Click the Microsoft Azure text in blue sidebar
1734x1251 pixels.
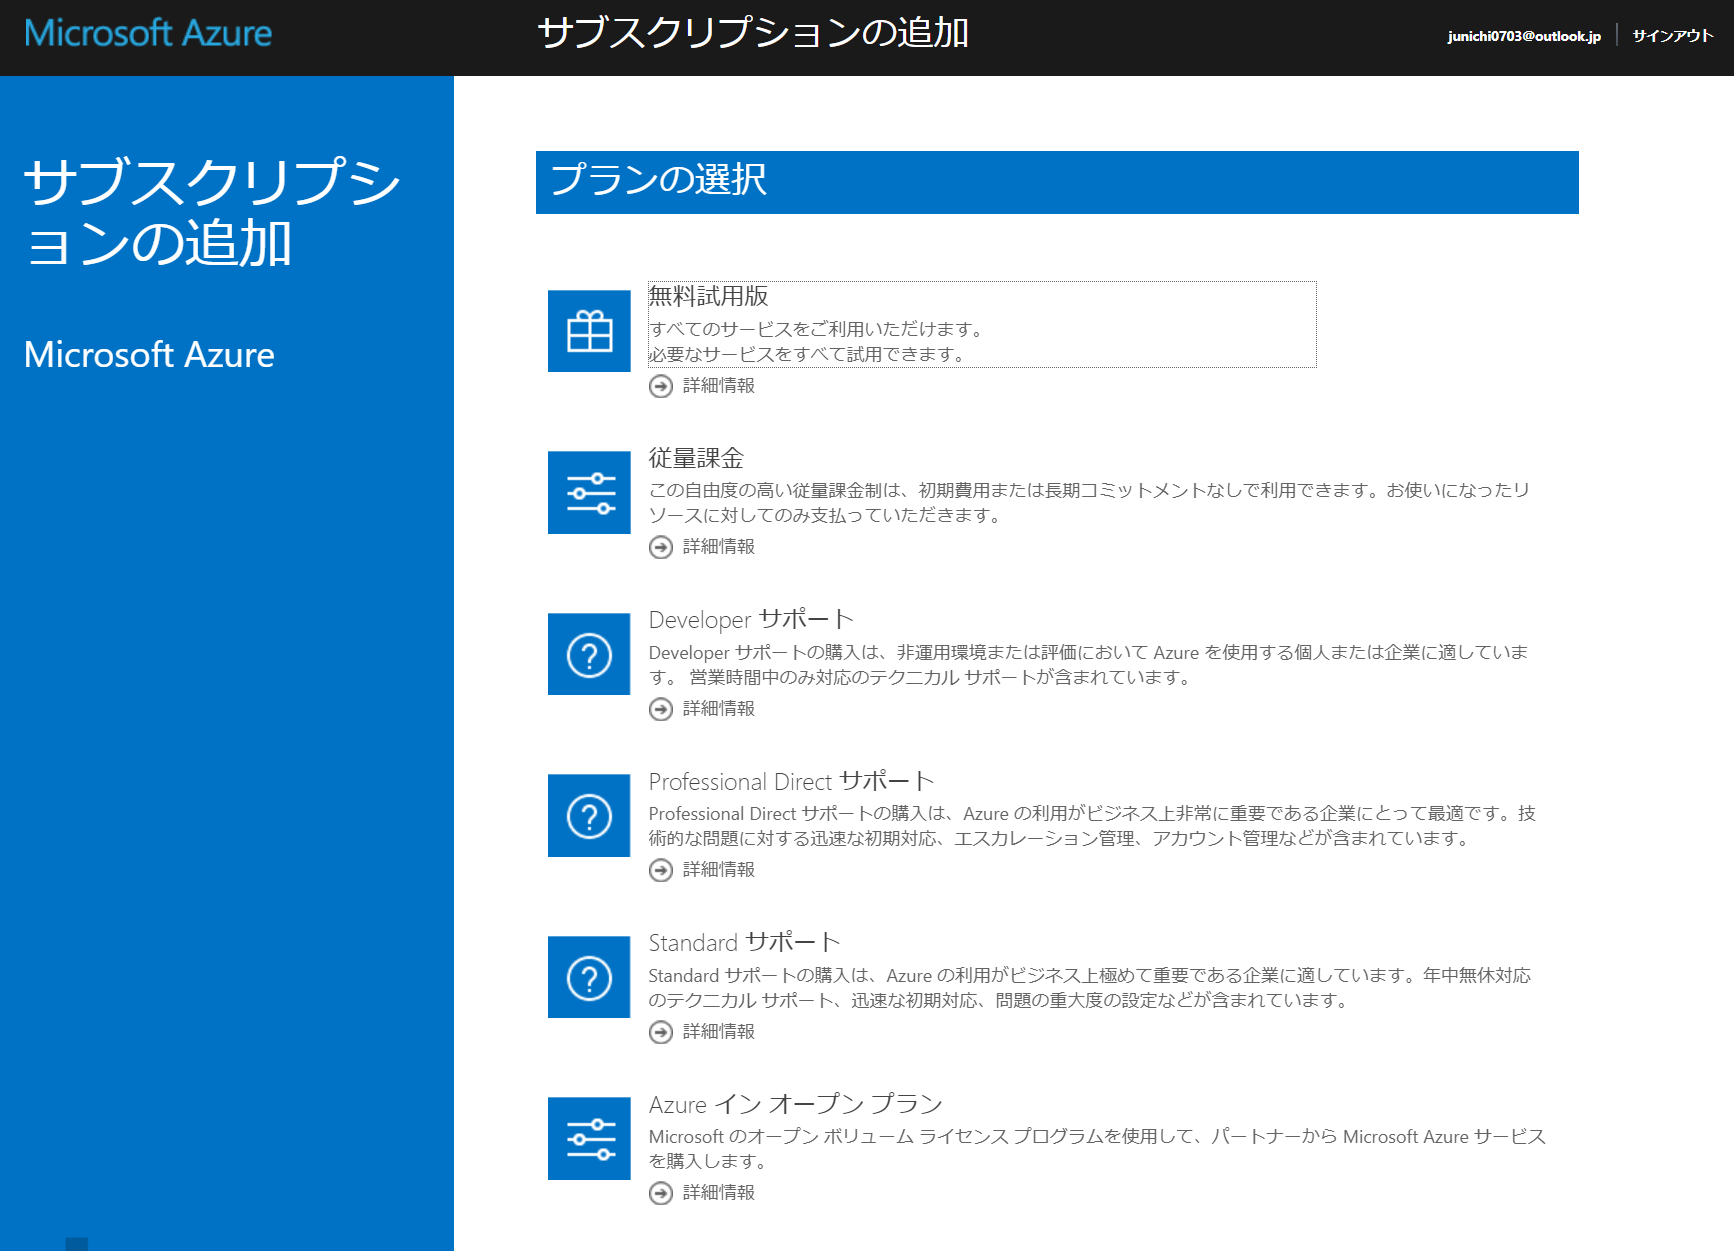coord(149,355)
